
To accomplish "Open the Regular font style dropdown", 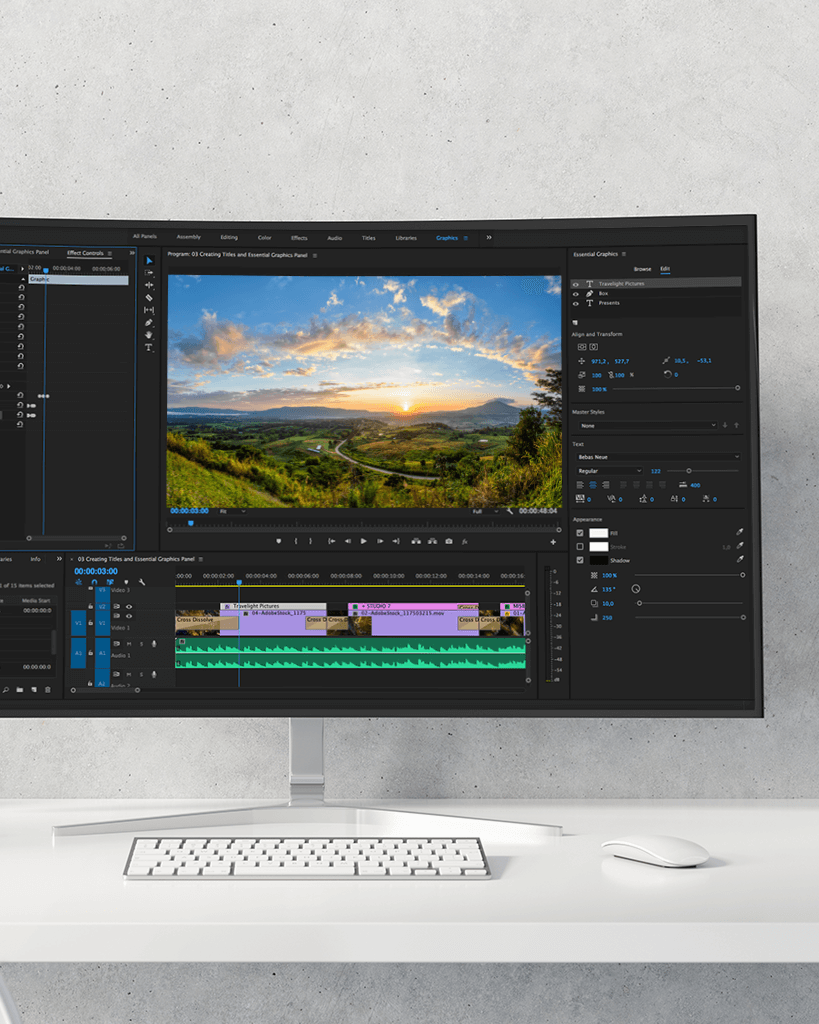I will click(x=609, y=471).
